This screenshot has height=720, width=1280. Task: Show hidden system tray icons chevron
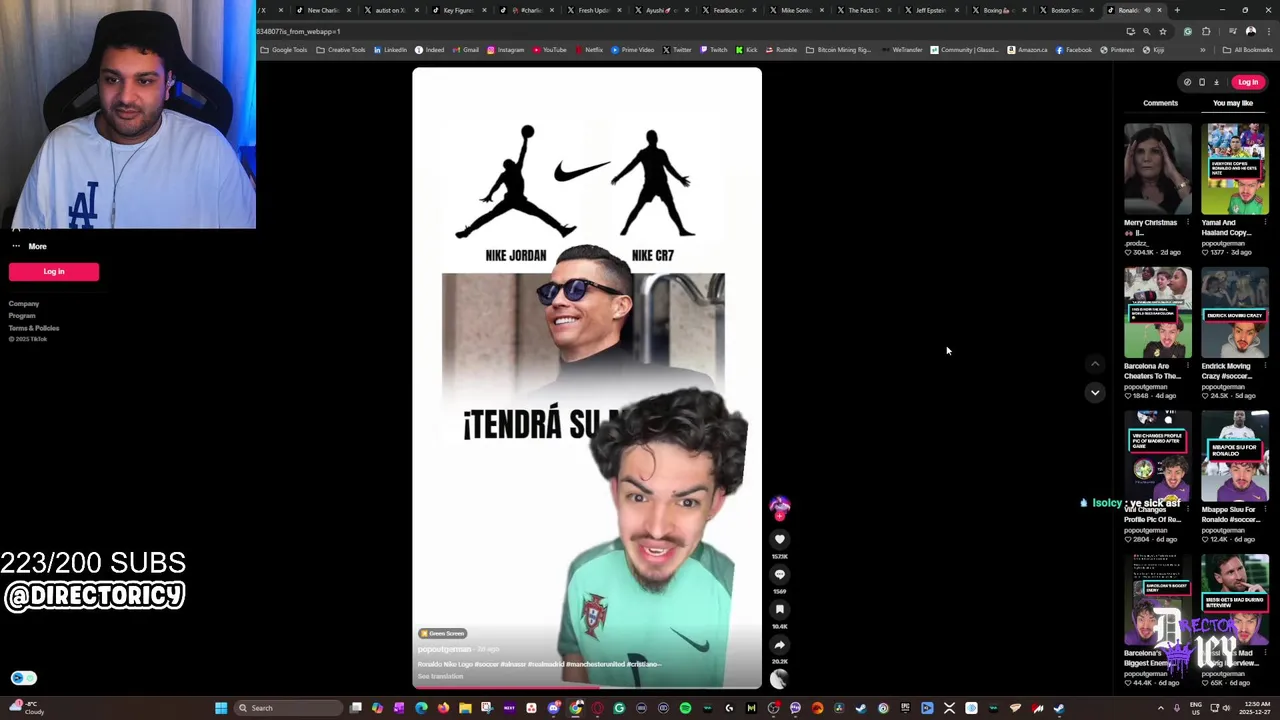pos(1161,708)
